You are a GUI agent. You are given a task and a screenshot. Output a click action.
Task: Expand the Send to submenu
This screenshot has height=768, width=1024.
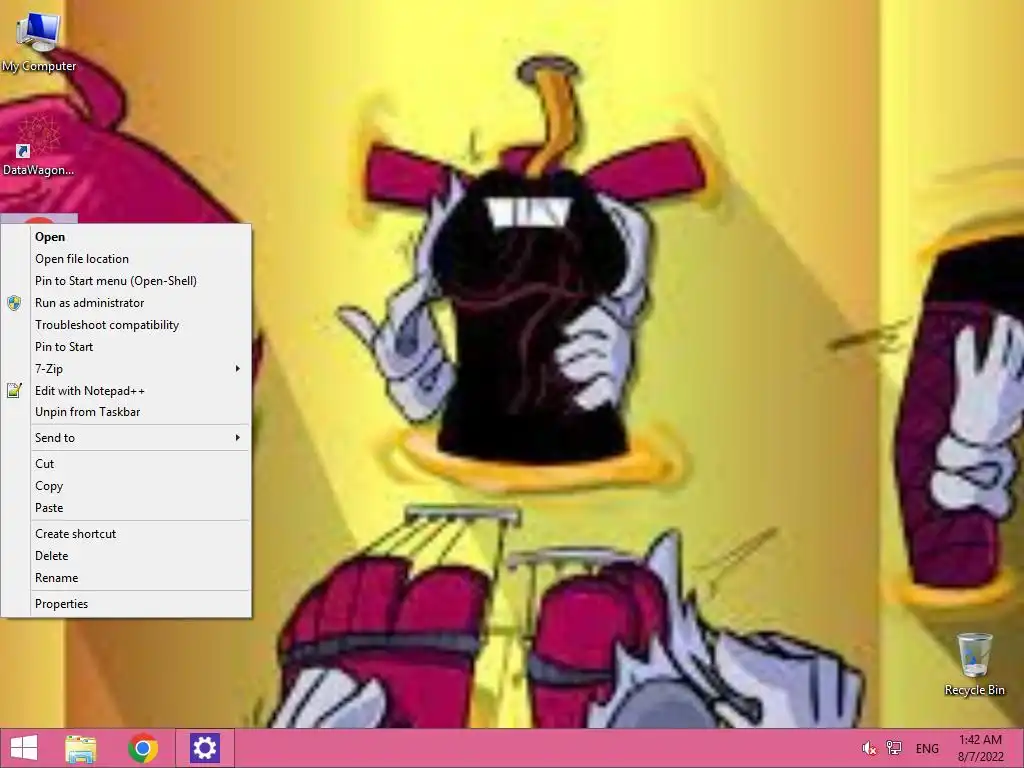(x=126, y=438)
